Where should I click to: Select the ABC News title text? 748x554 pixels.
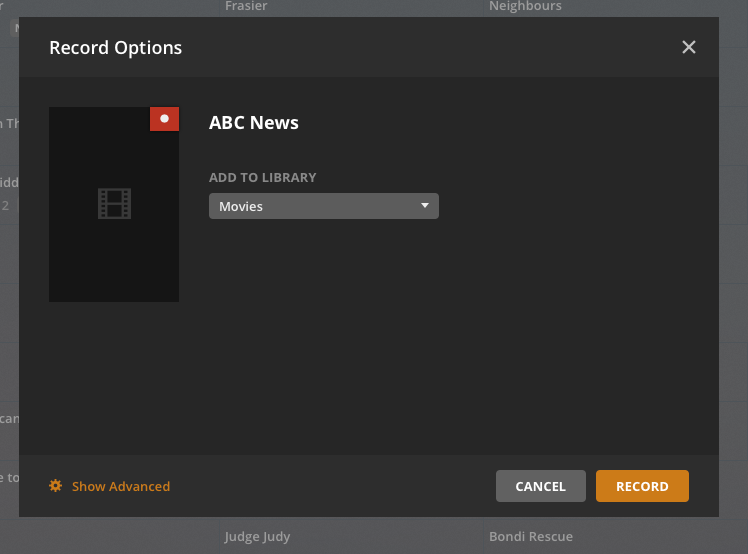254,123
